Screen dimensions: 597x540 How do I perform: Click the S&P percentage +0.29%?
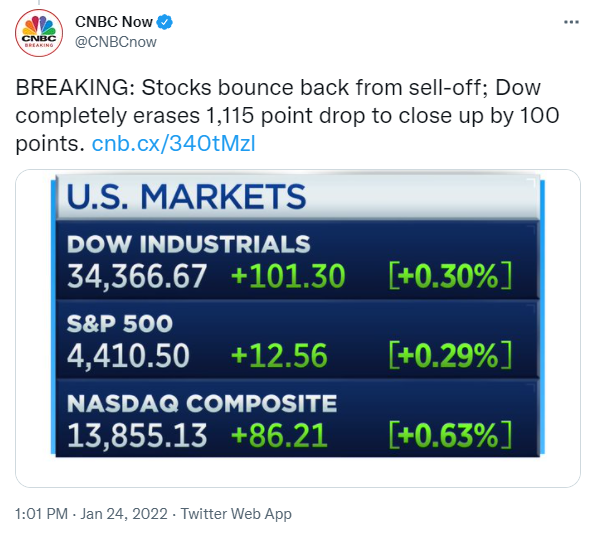450,355
